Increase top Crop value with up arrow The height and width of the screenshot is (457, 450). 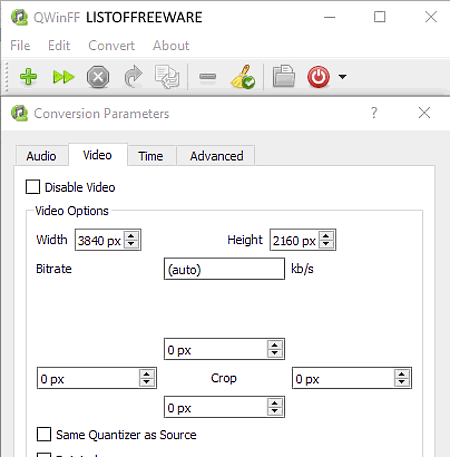[275, 345]
